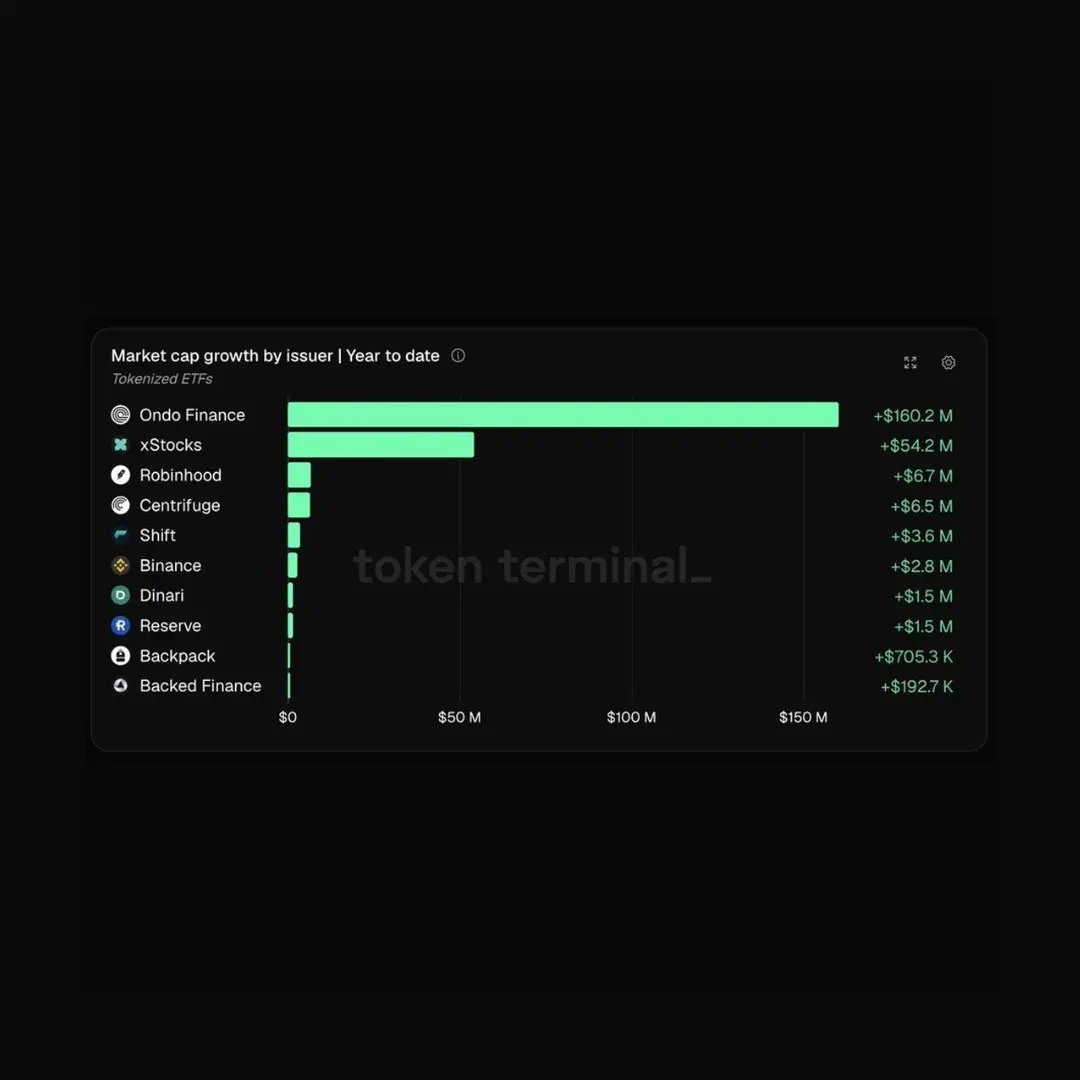Expand chart to fullscreen view

click(x=910, y=362)
